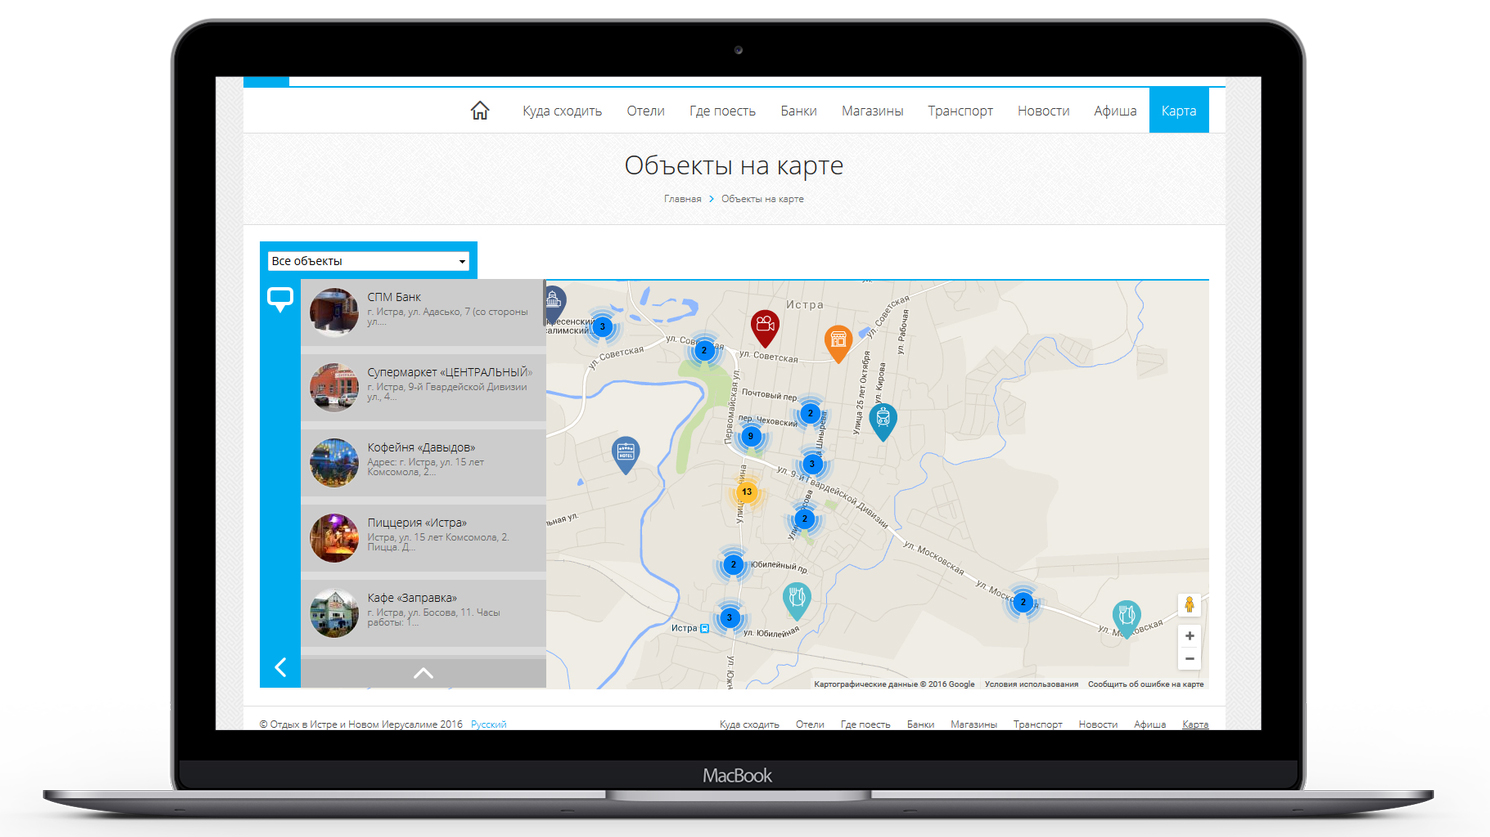Open cluster 2 next to Юбилейный пр label

[733, 565]
